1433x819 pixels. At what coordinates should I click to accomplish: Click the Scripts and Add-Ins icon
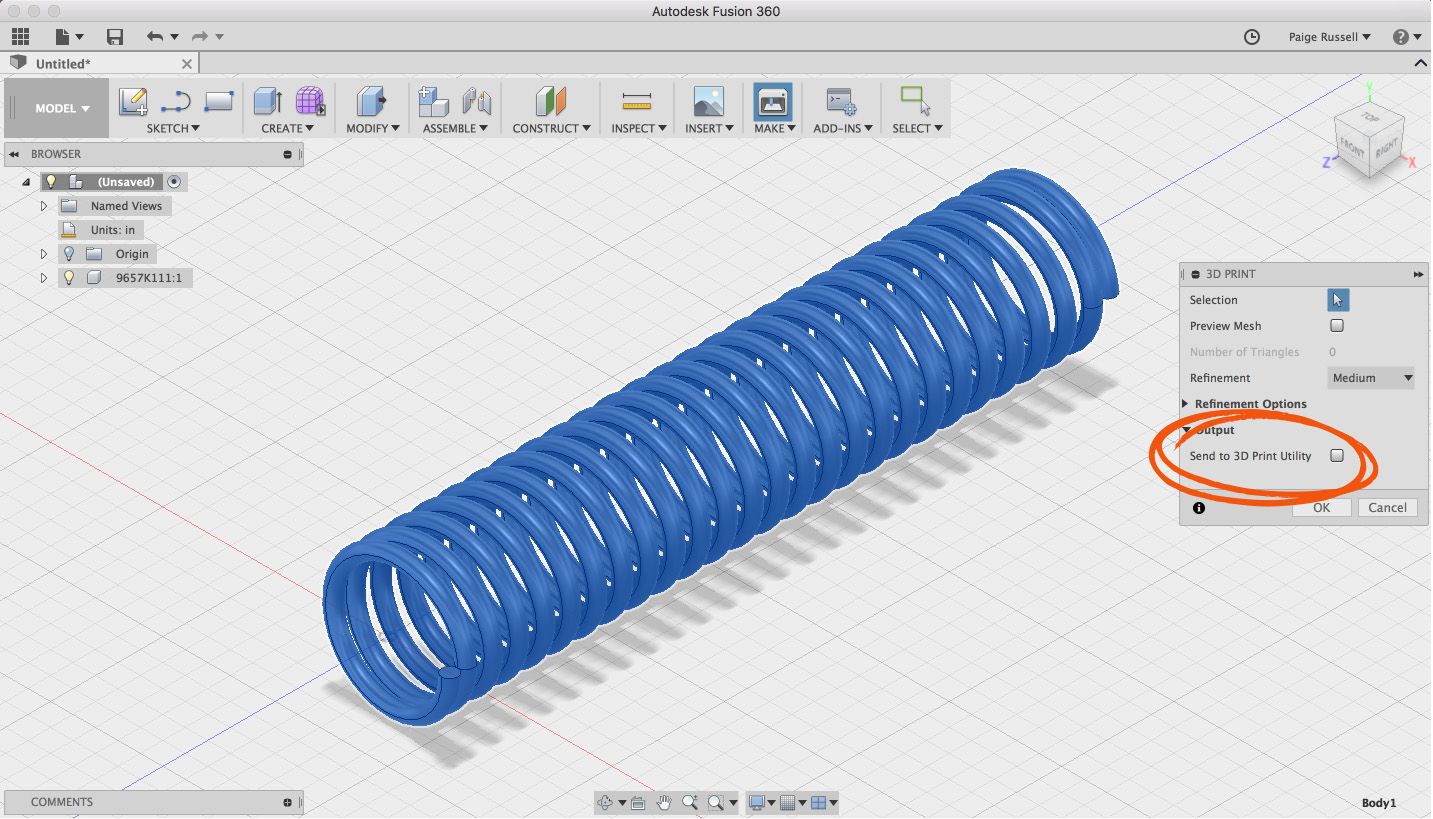pyautogui.click(x=840, y=102)
